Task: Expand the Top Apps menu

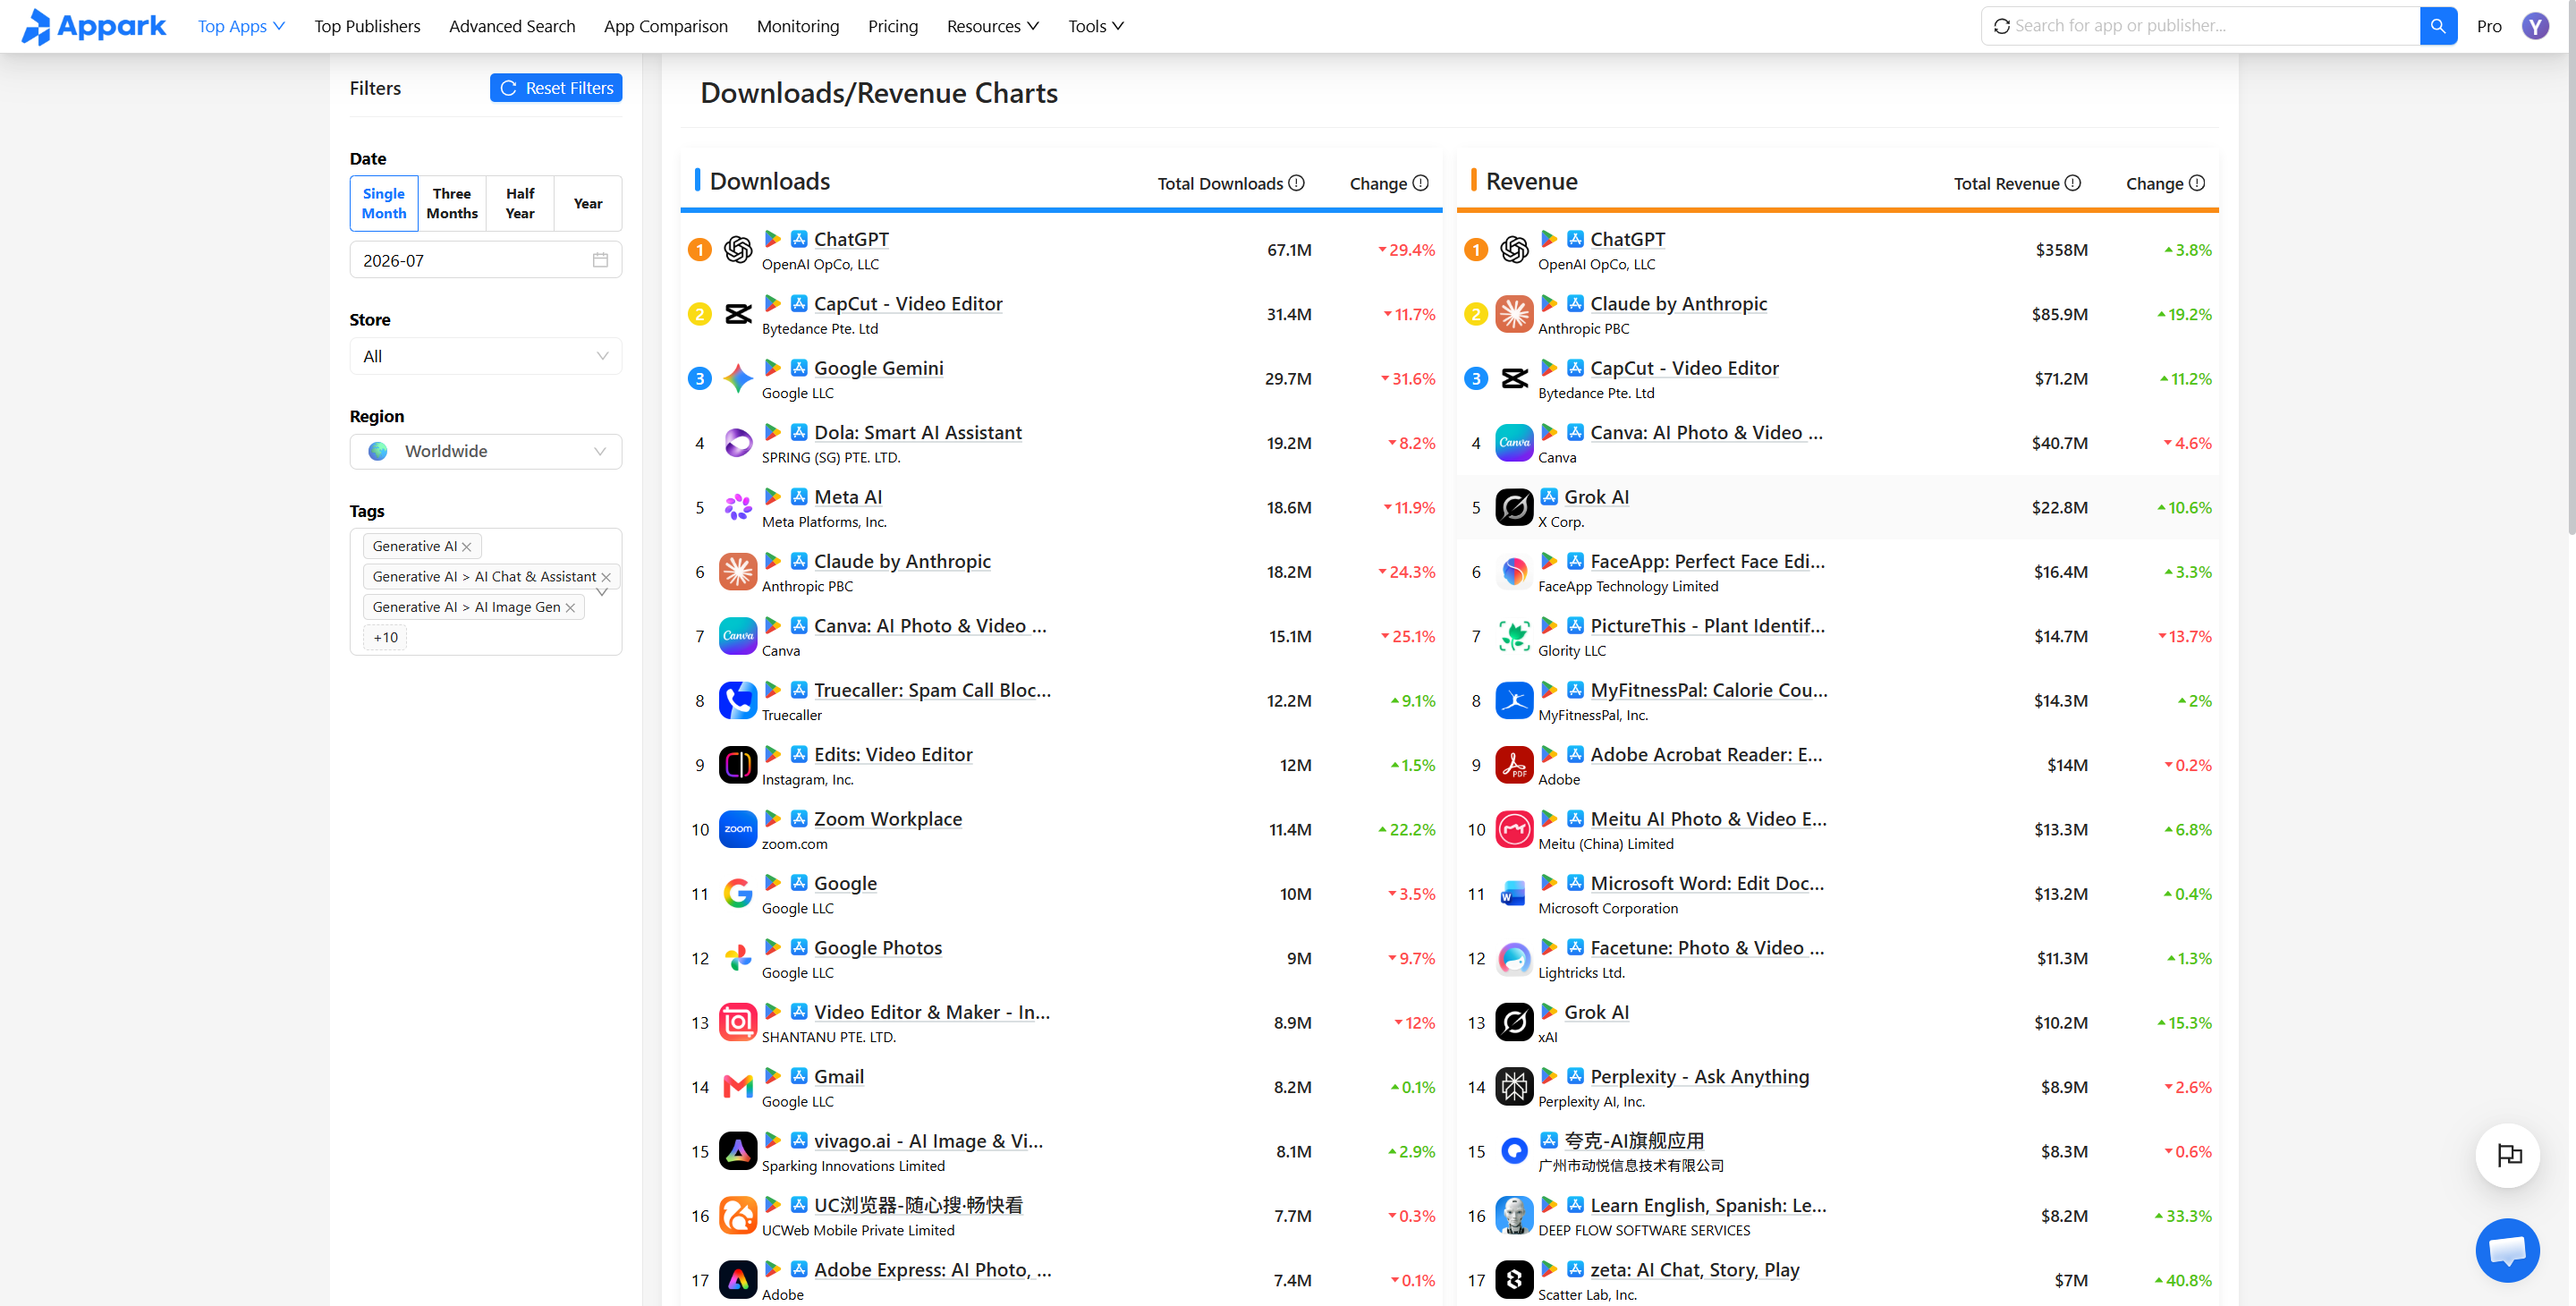Action: tap(241, 26)
